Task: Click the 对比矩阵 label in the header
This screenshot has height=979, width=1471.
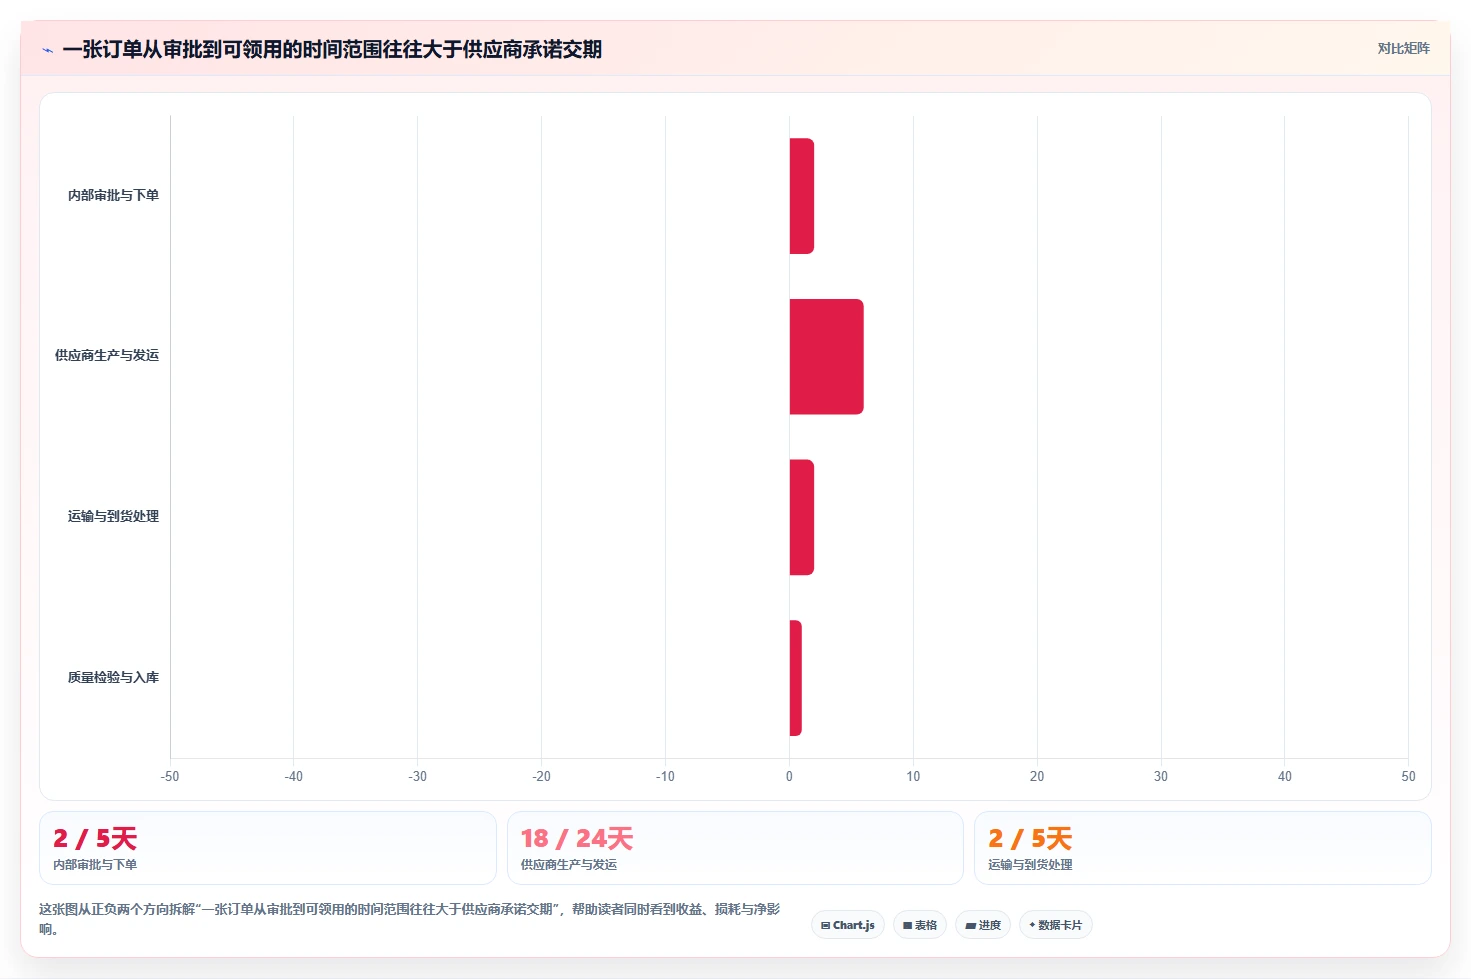Action: click(1403, 48)
